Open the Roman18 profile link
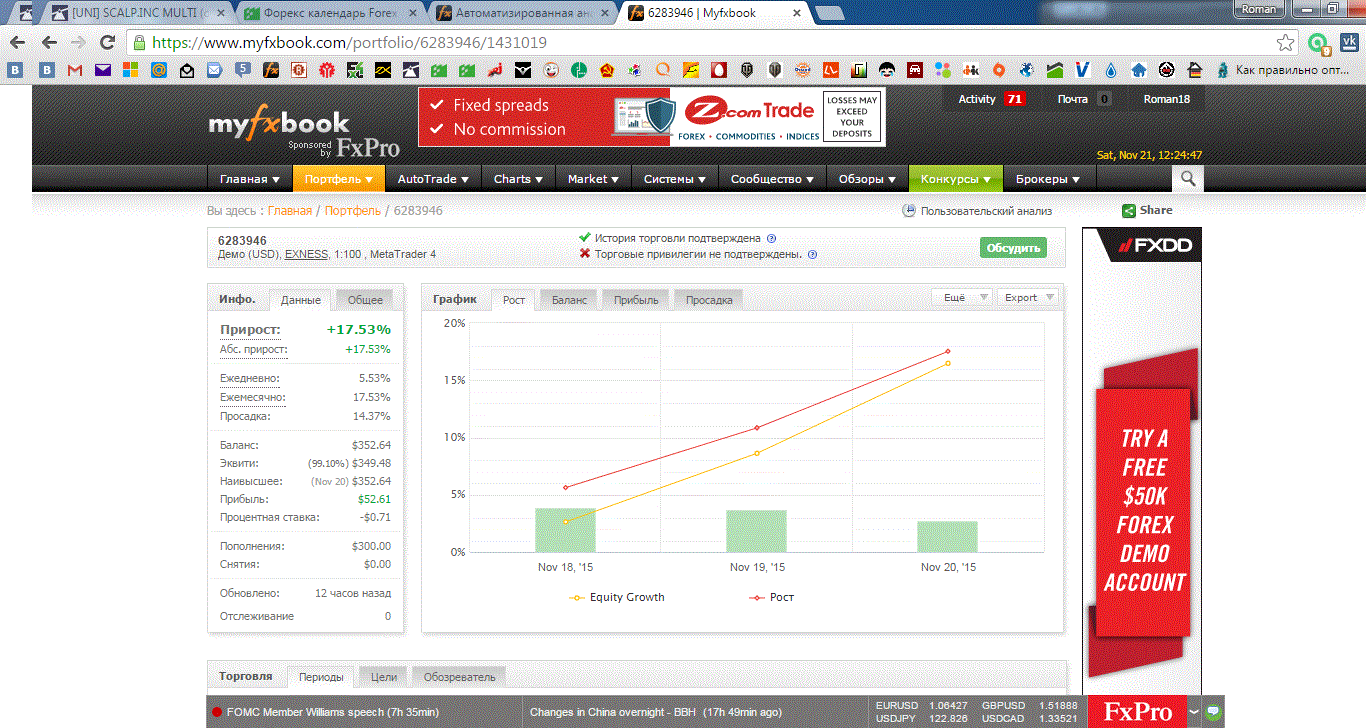This screenshot has height=728, width=1366. 1167,99
